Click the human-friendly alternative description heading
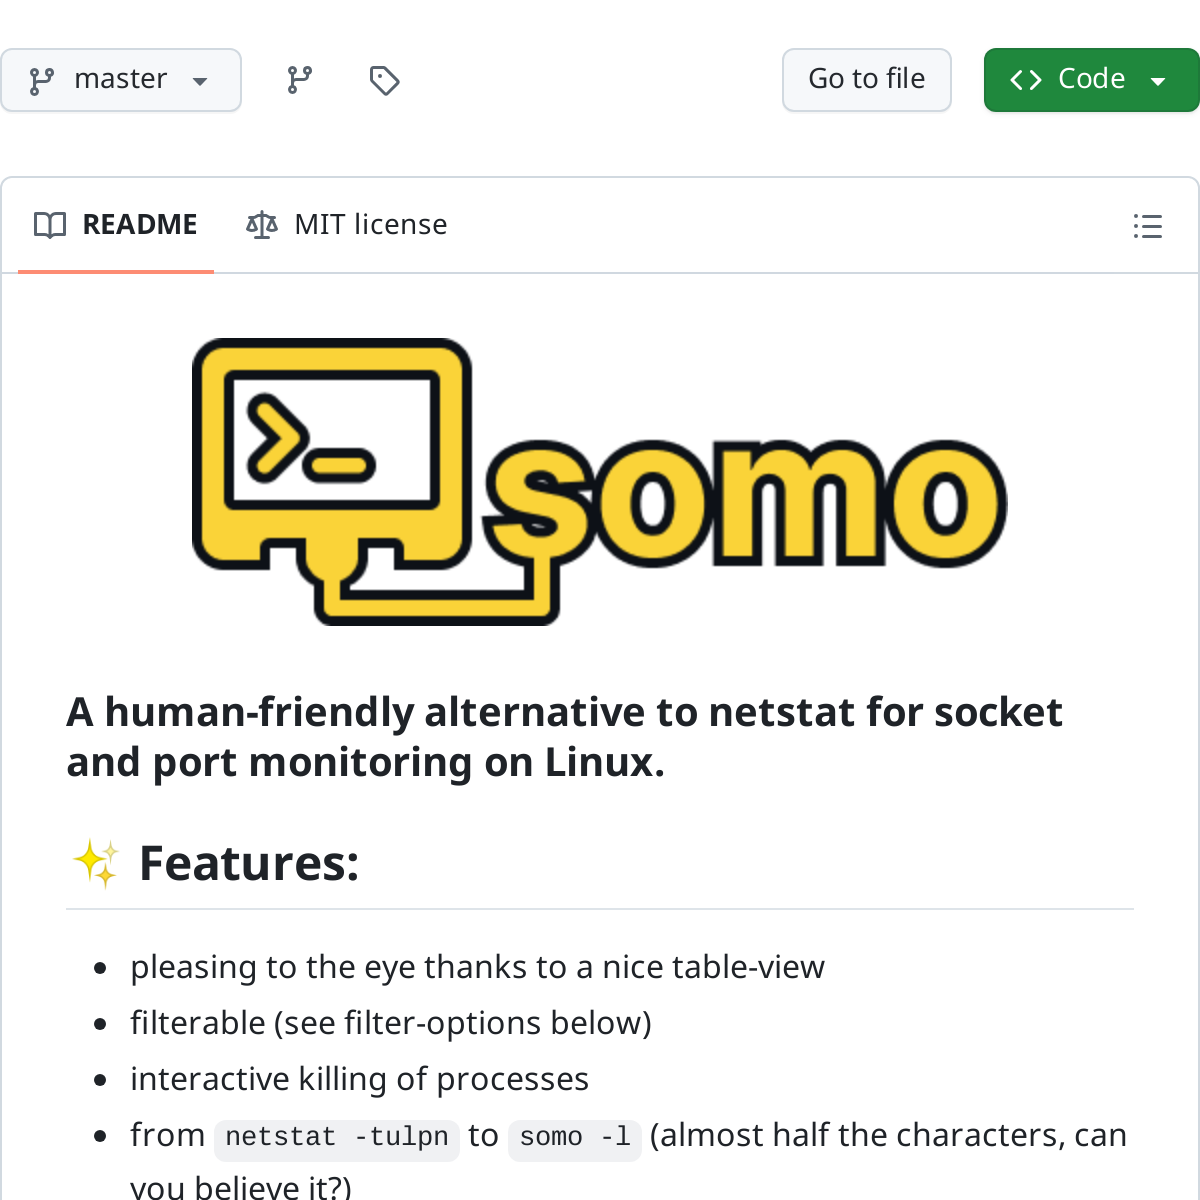The image size is (1200, 1200). coord(564,737)
